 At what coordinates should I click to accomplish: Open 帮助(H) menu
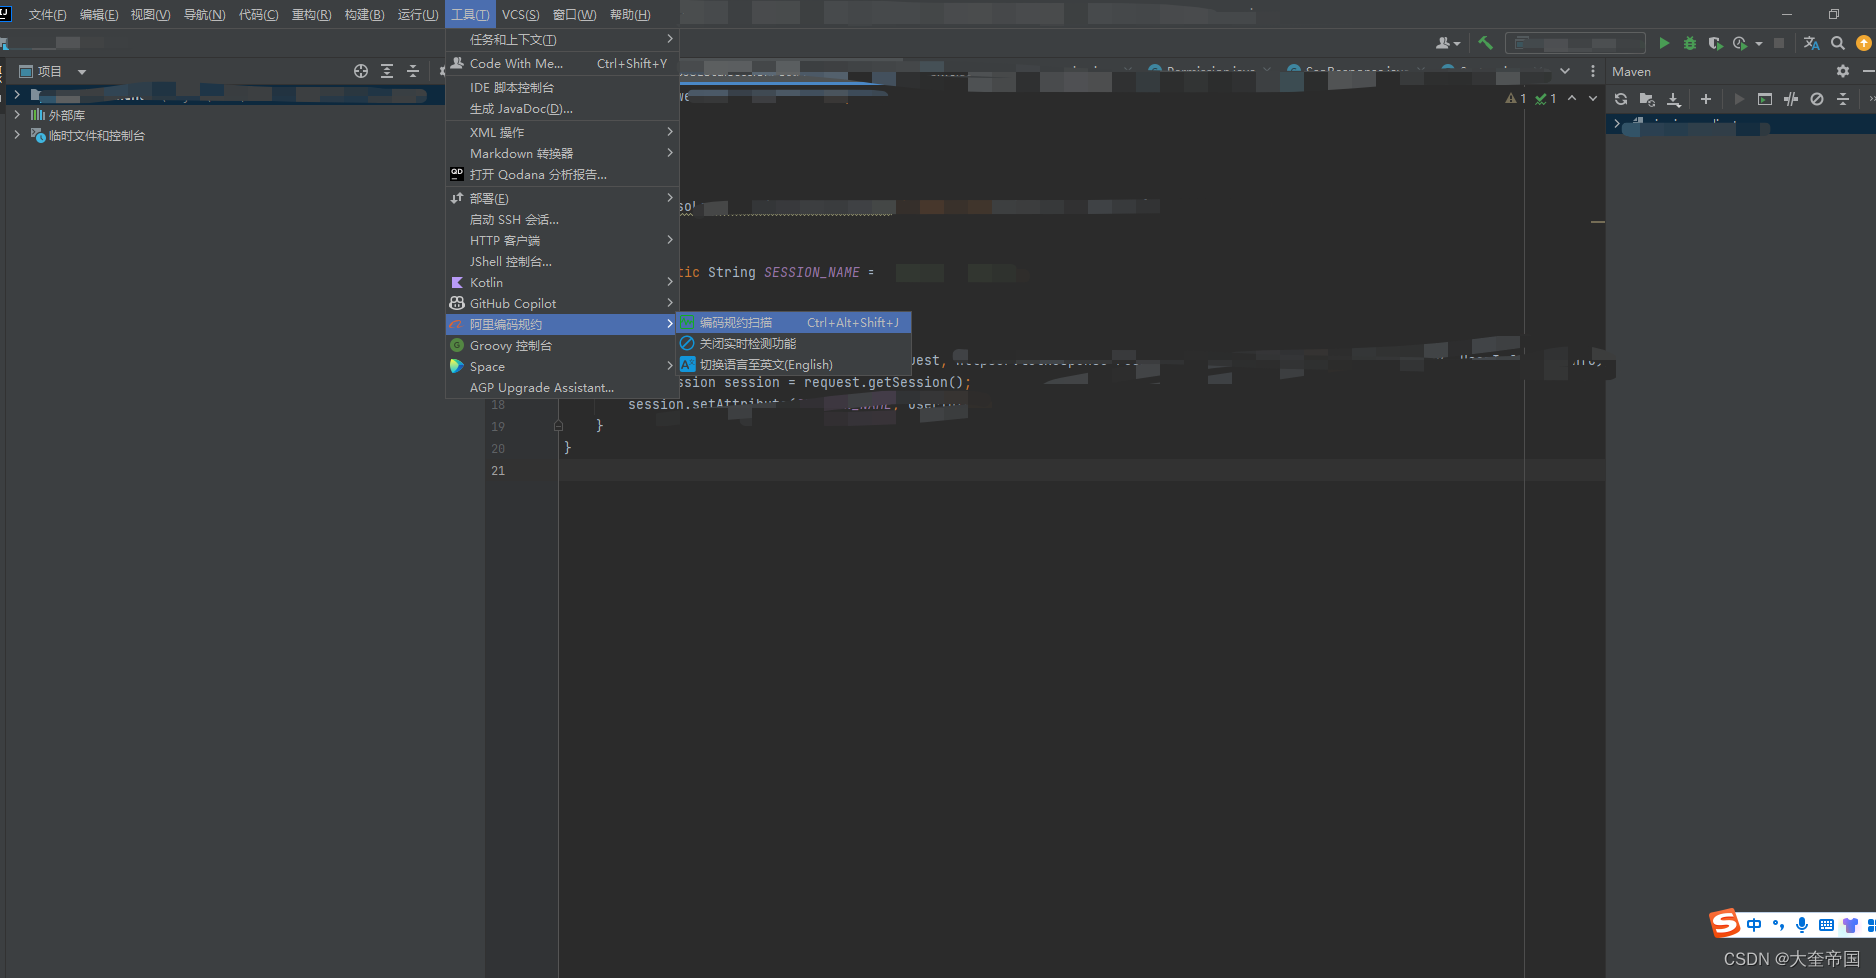point(630,14)
